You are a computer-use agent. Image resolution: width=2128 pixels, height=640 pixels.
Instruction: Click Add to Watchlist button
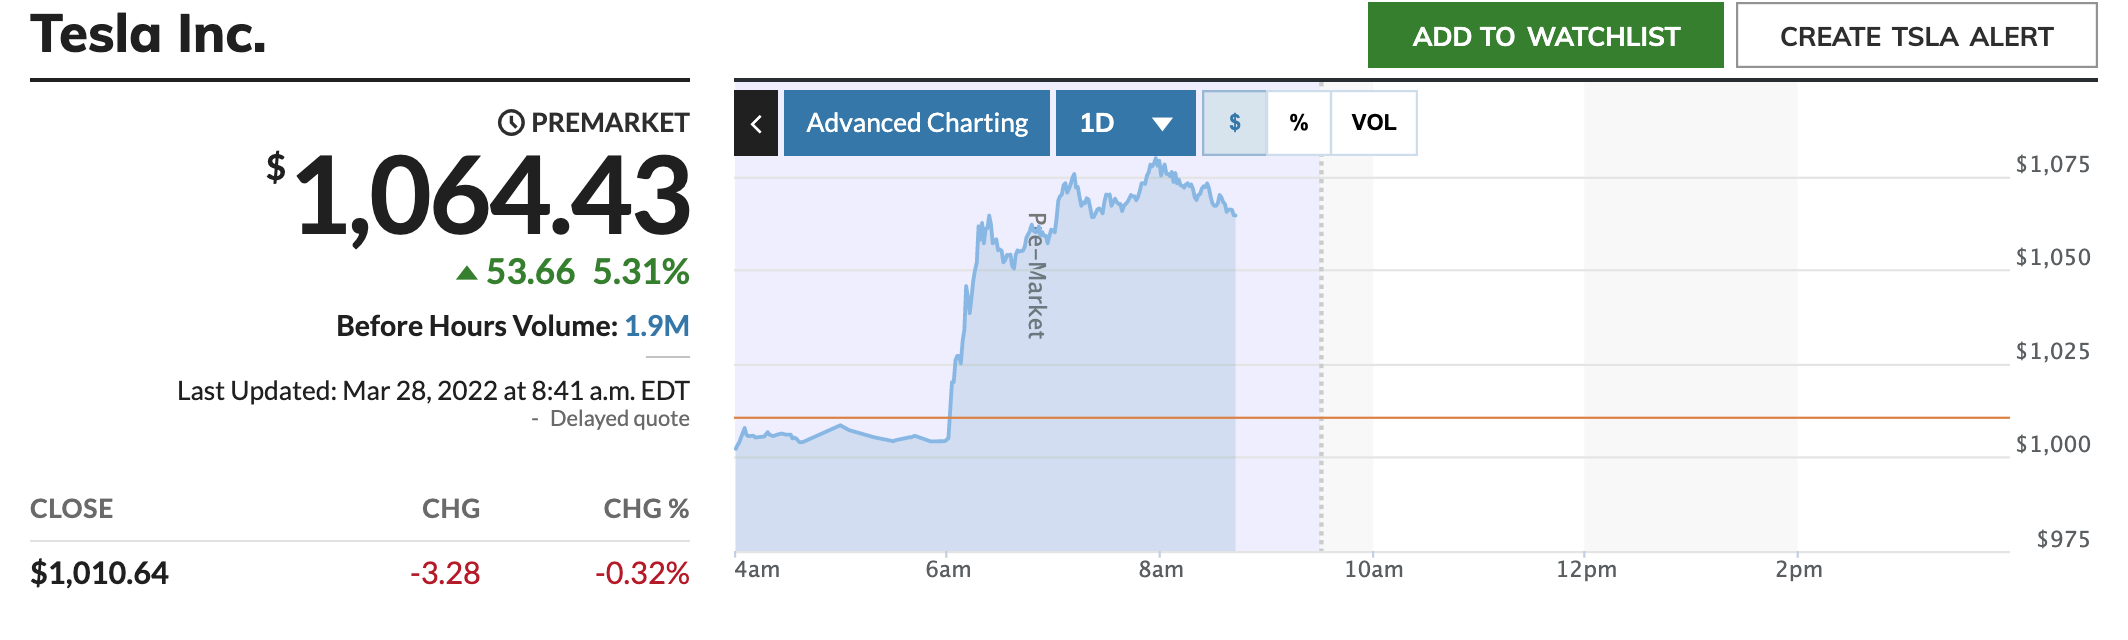point(1546,36)
